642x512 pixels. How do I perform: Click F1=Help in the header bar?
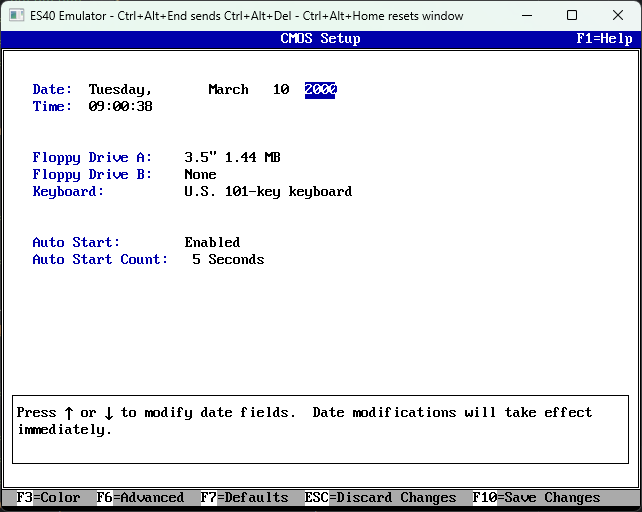pos(604,39)
